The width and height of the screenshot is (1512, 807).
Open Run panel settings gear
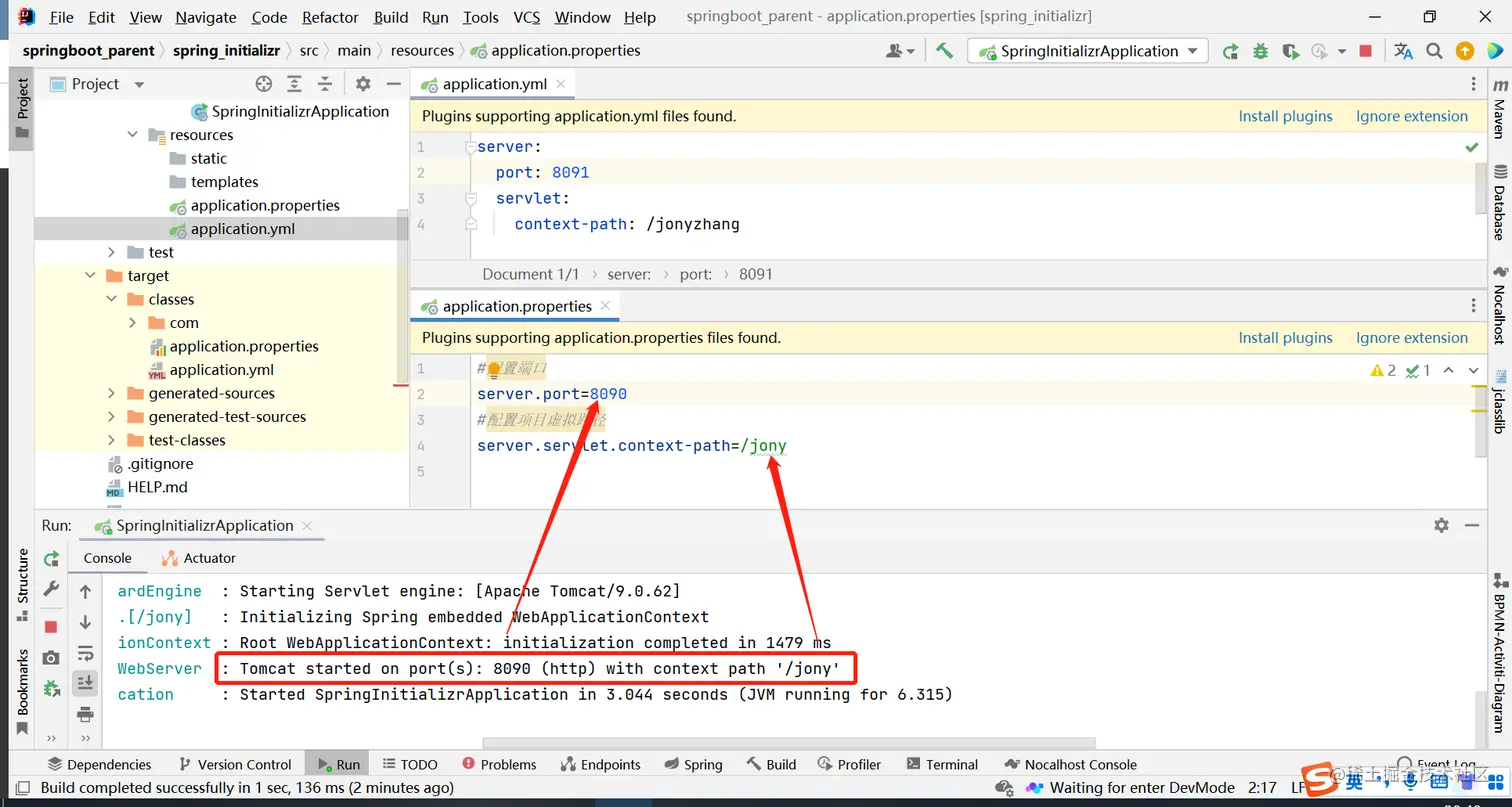pos(1441,525)
